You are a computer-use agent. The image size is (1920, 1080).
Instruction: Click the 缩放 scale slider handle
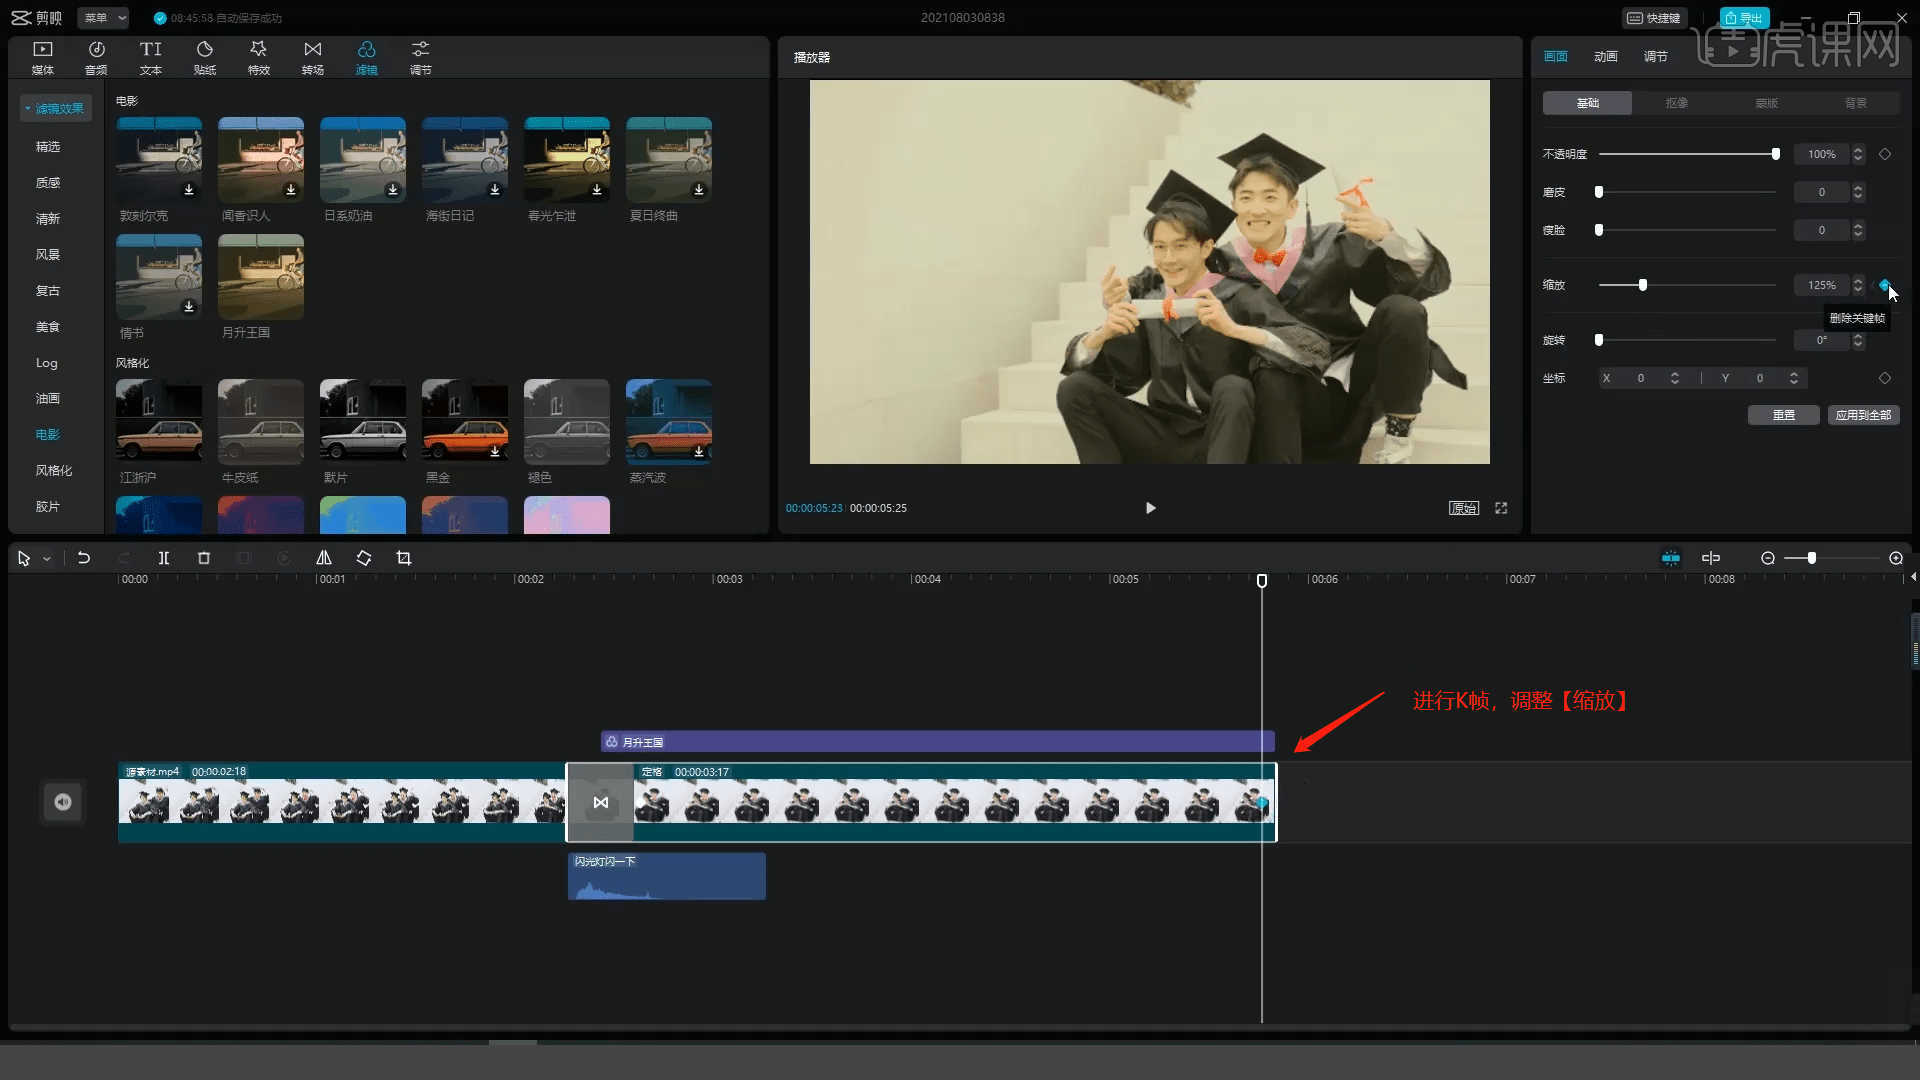point(1643,285)
